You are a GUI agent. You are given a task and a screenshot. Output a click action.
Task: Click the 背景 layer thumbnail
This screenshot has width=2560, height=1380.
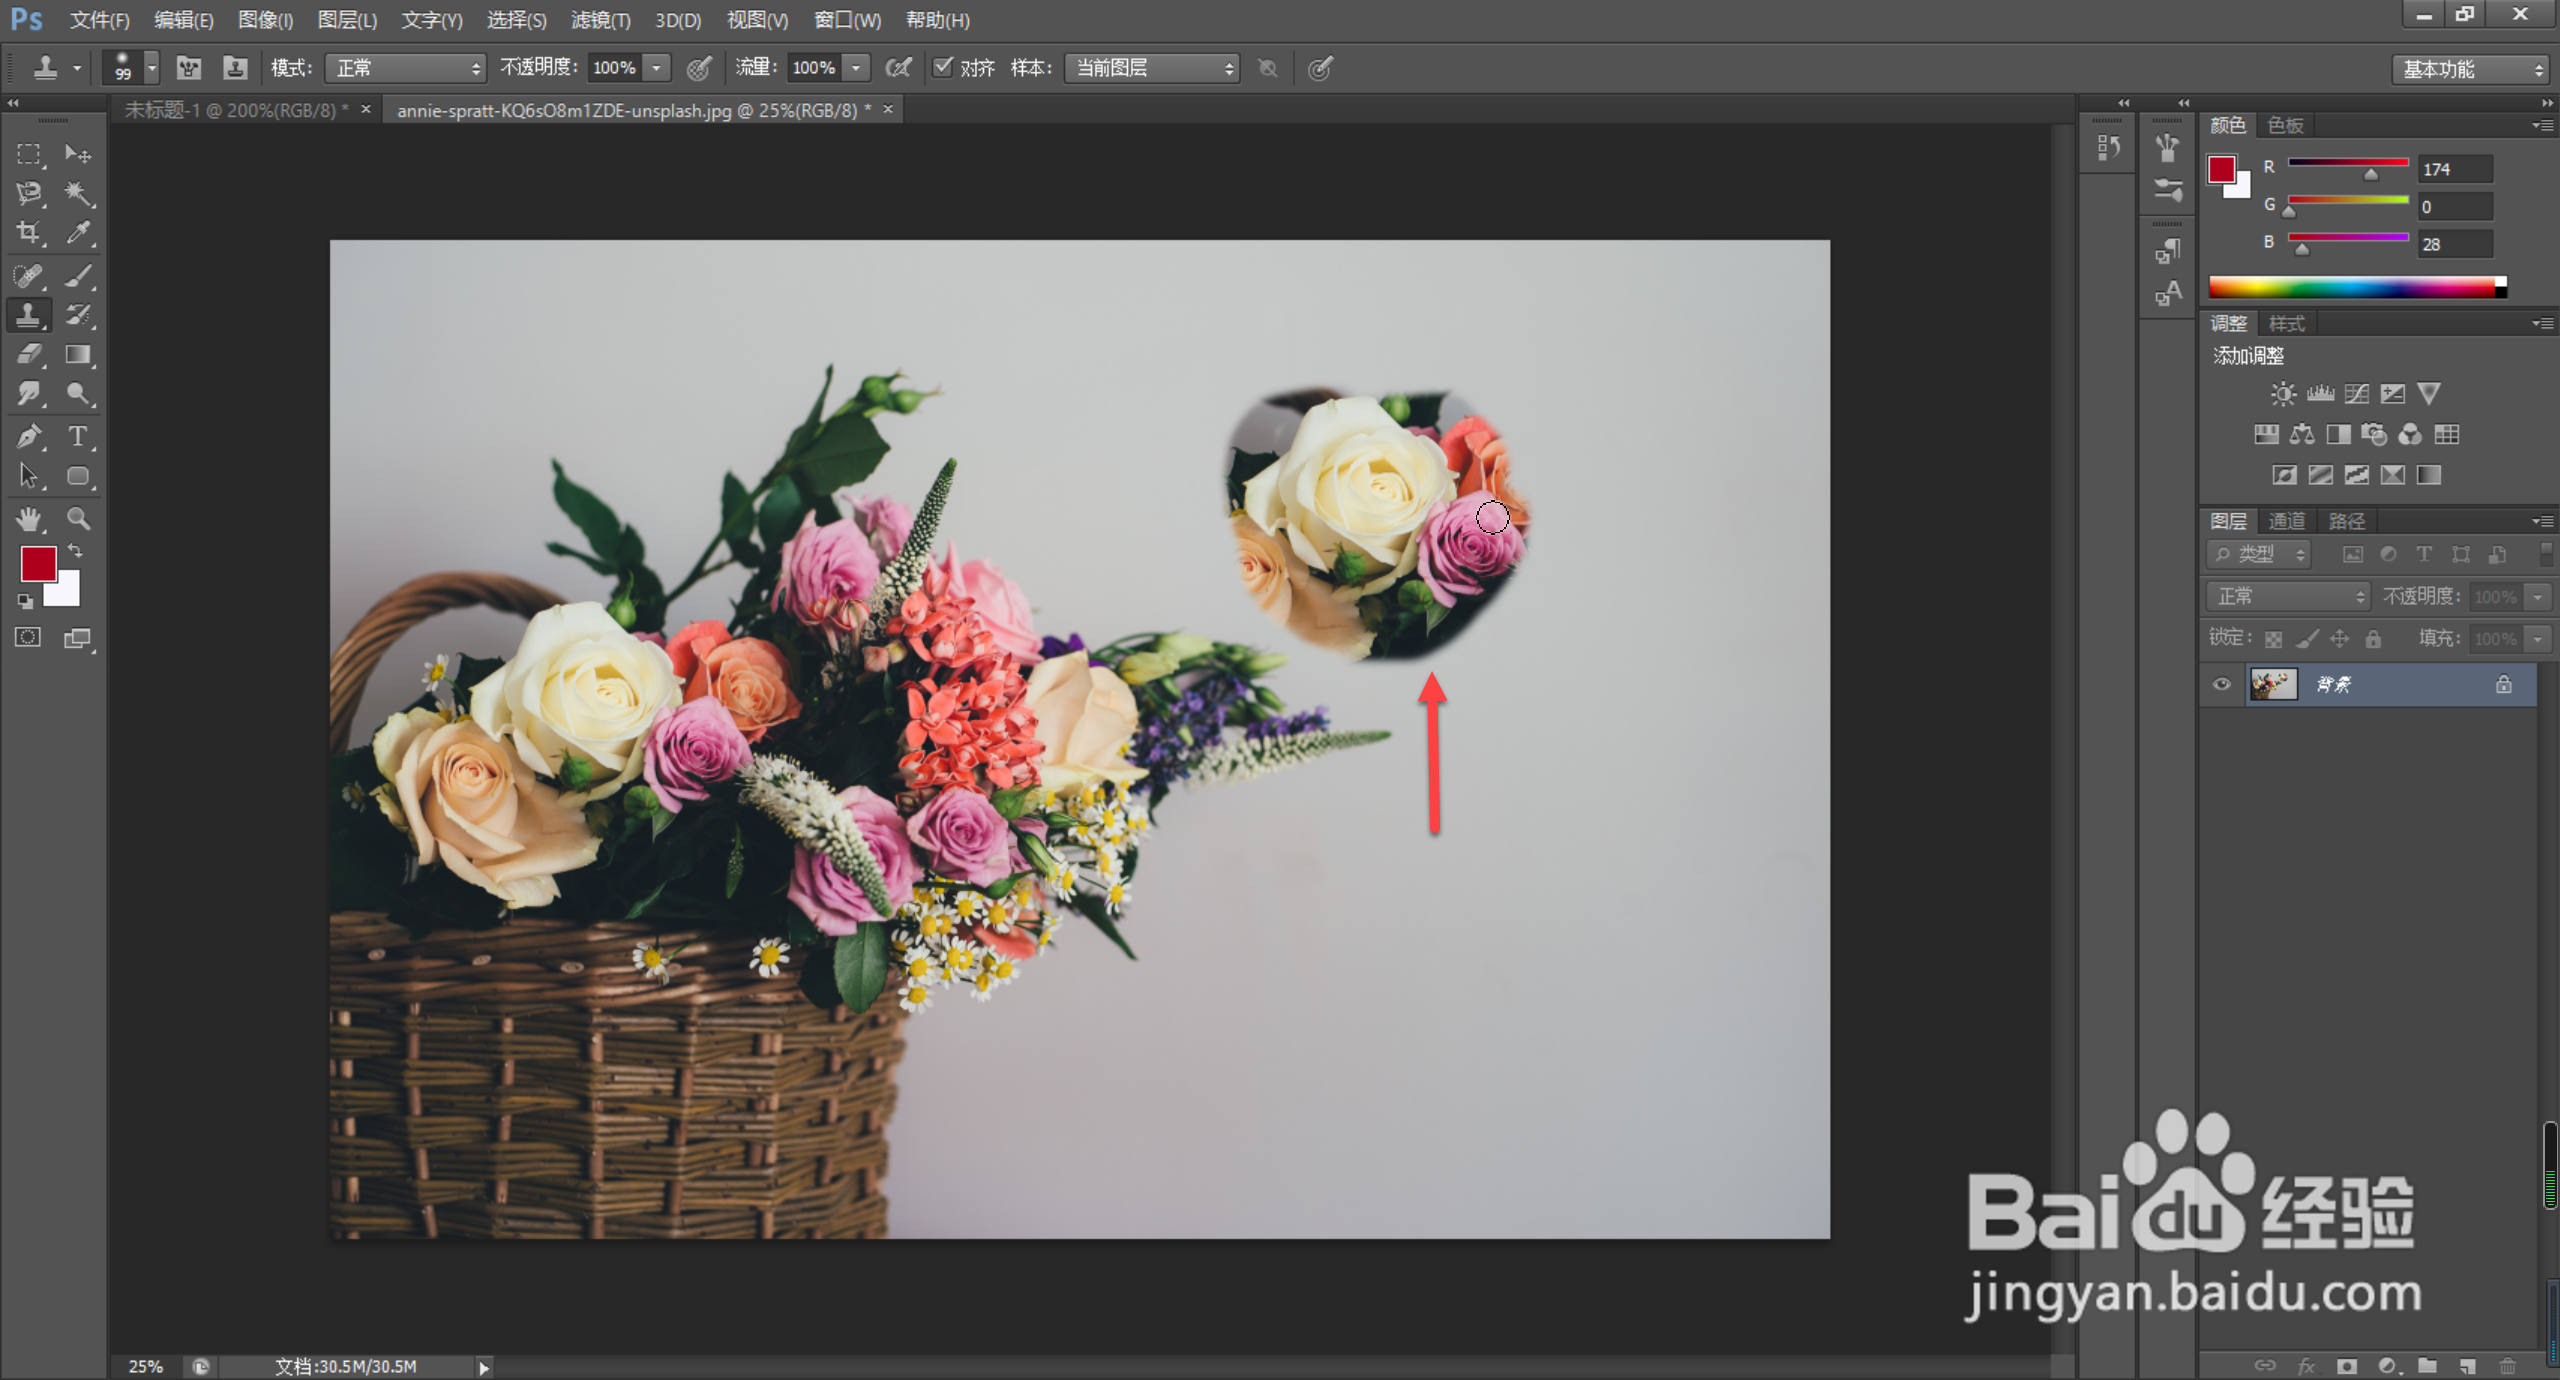coord(2273,684)
